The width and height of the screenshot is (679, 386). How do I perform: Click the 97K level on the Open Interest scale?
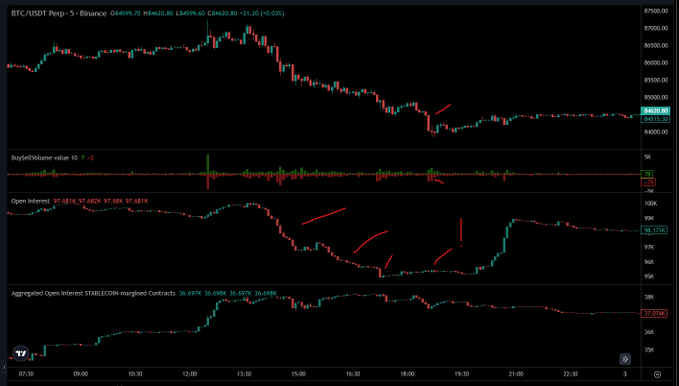tap(649, 247)
